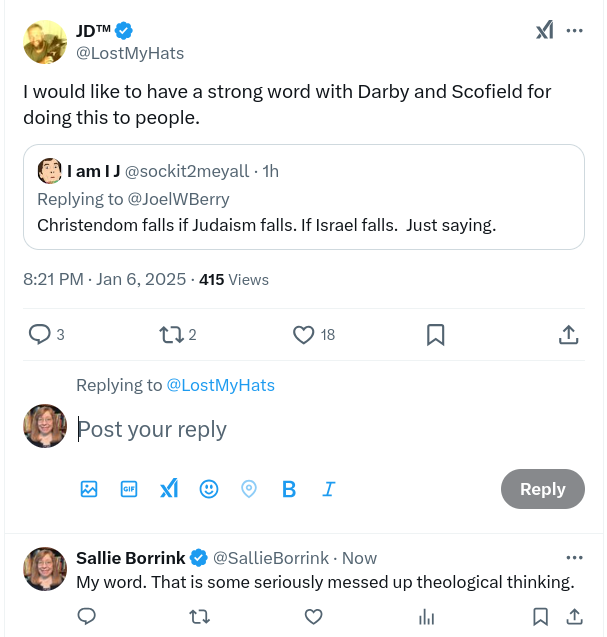Image resolution: width=607 pixels, height=637 pixels.
Task: Open the @LostMyHats link in Replying to
Action: (x=220, y=385)
